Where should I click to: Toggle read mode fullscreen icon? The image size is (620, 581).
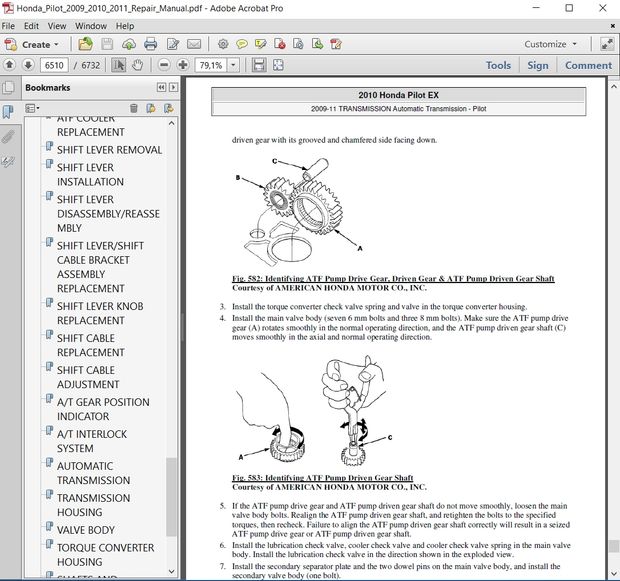pos(607,44)
